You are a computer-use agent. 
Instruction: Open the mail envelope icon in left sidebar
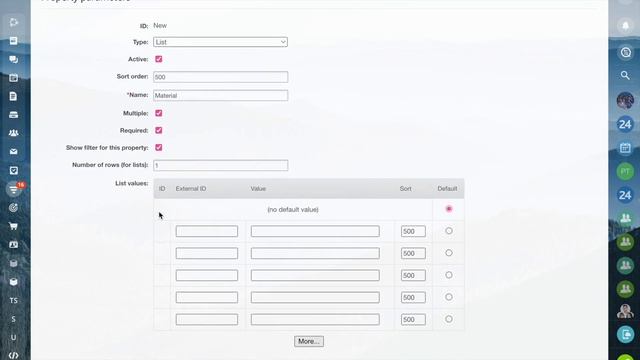click(13, 152)
